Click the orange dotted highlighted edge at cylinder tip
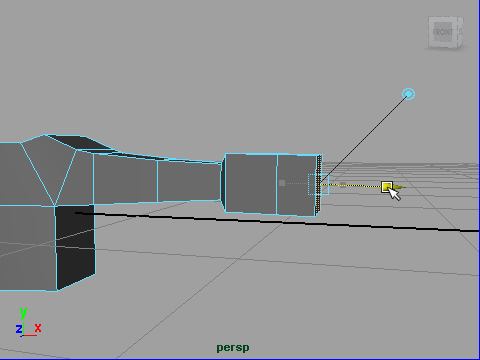The width and height of the screenshot is (480, 360). pyautogui.click(x=319, y=183)
